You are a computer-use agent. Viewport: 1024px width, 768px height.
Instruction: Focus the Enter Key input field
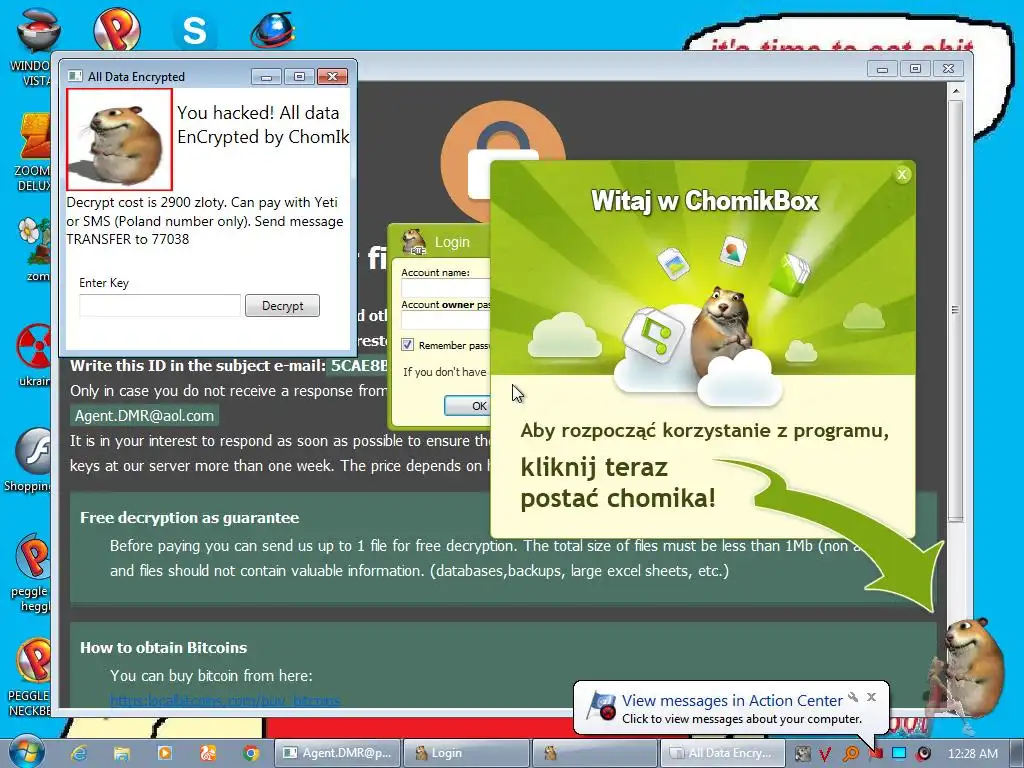[160, 306]
